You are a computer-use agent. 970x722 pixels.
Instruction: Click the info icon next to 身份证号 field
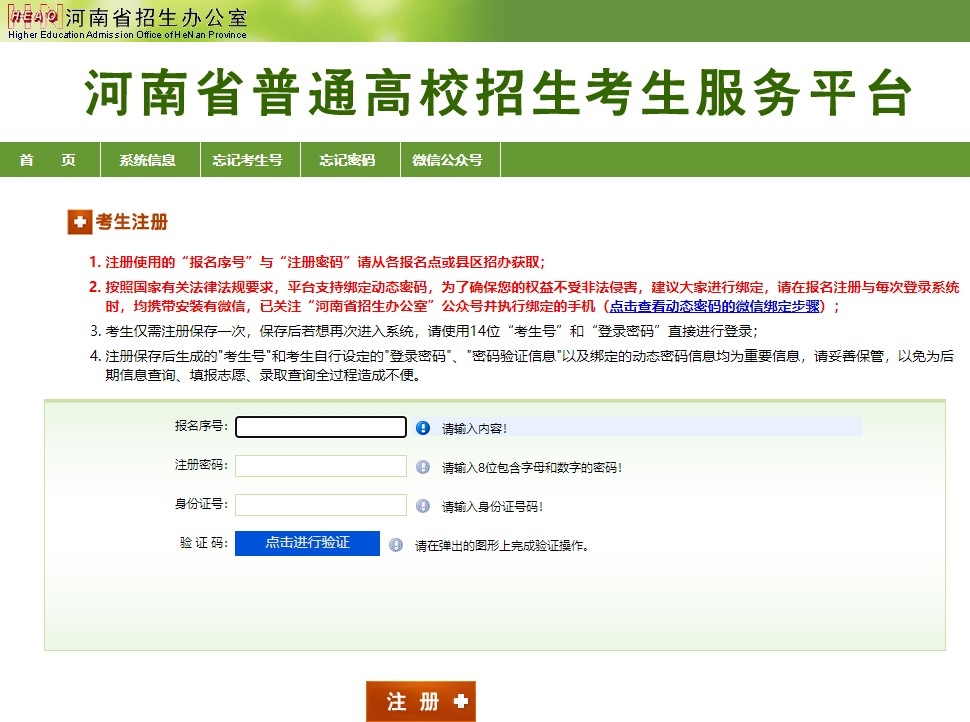(423, 506)
